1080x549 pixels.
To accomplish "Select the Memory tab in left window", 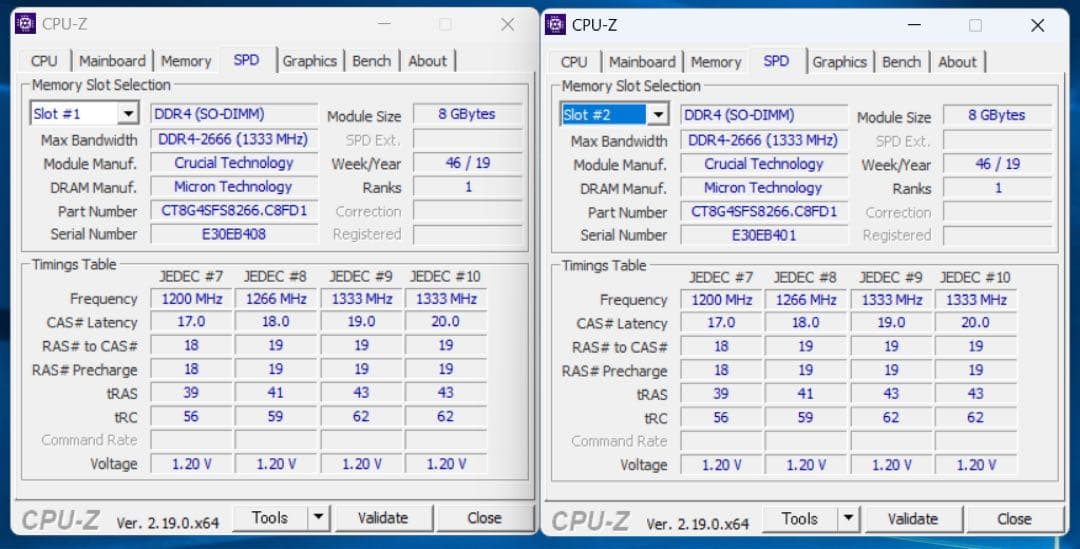I will (x=185, y=61).
